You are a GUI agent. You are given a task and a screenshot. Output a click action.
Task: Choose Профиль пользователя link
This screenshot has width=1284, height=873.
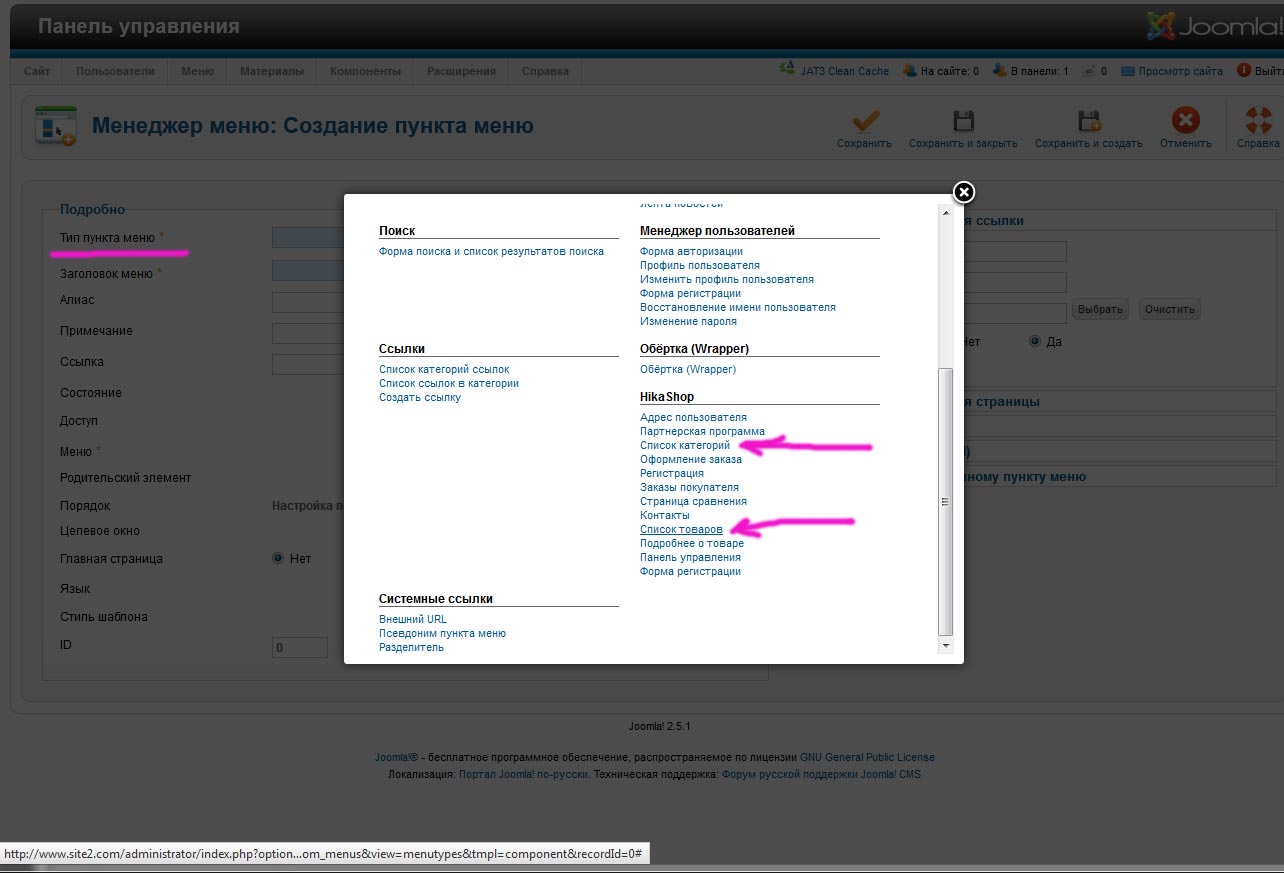[x=700, y=265]
